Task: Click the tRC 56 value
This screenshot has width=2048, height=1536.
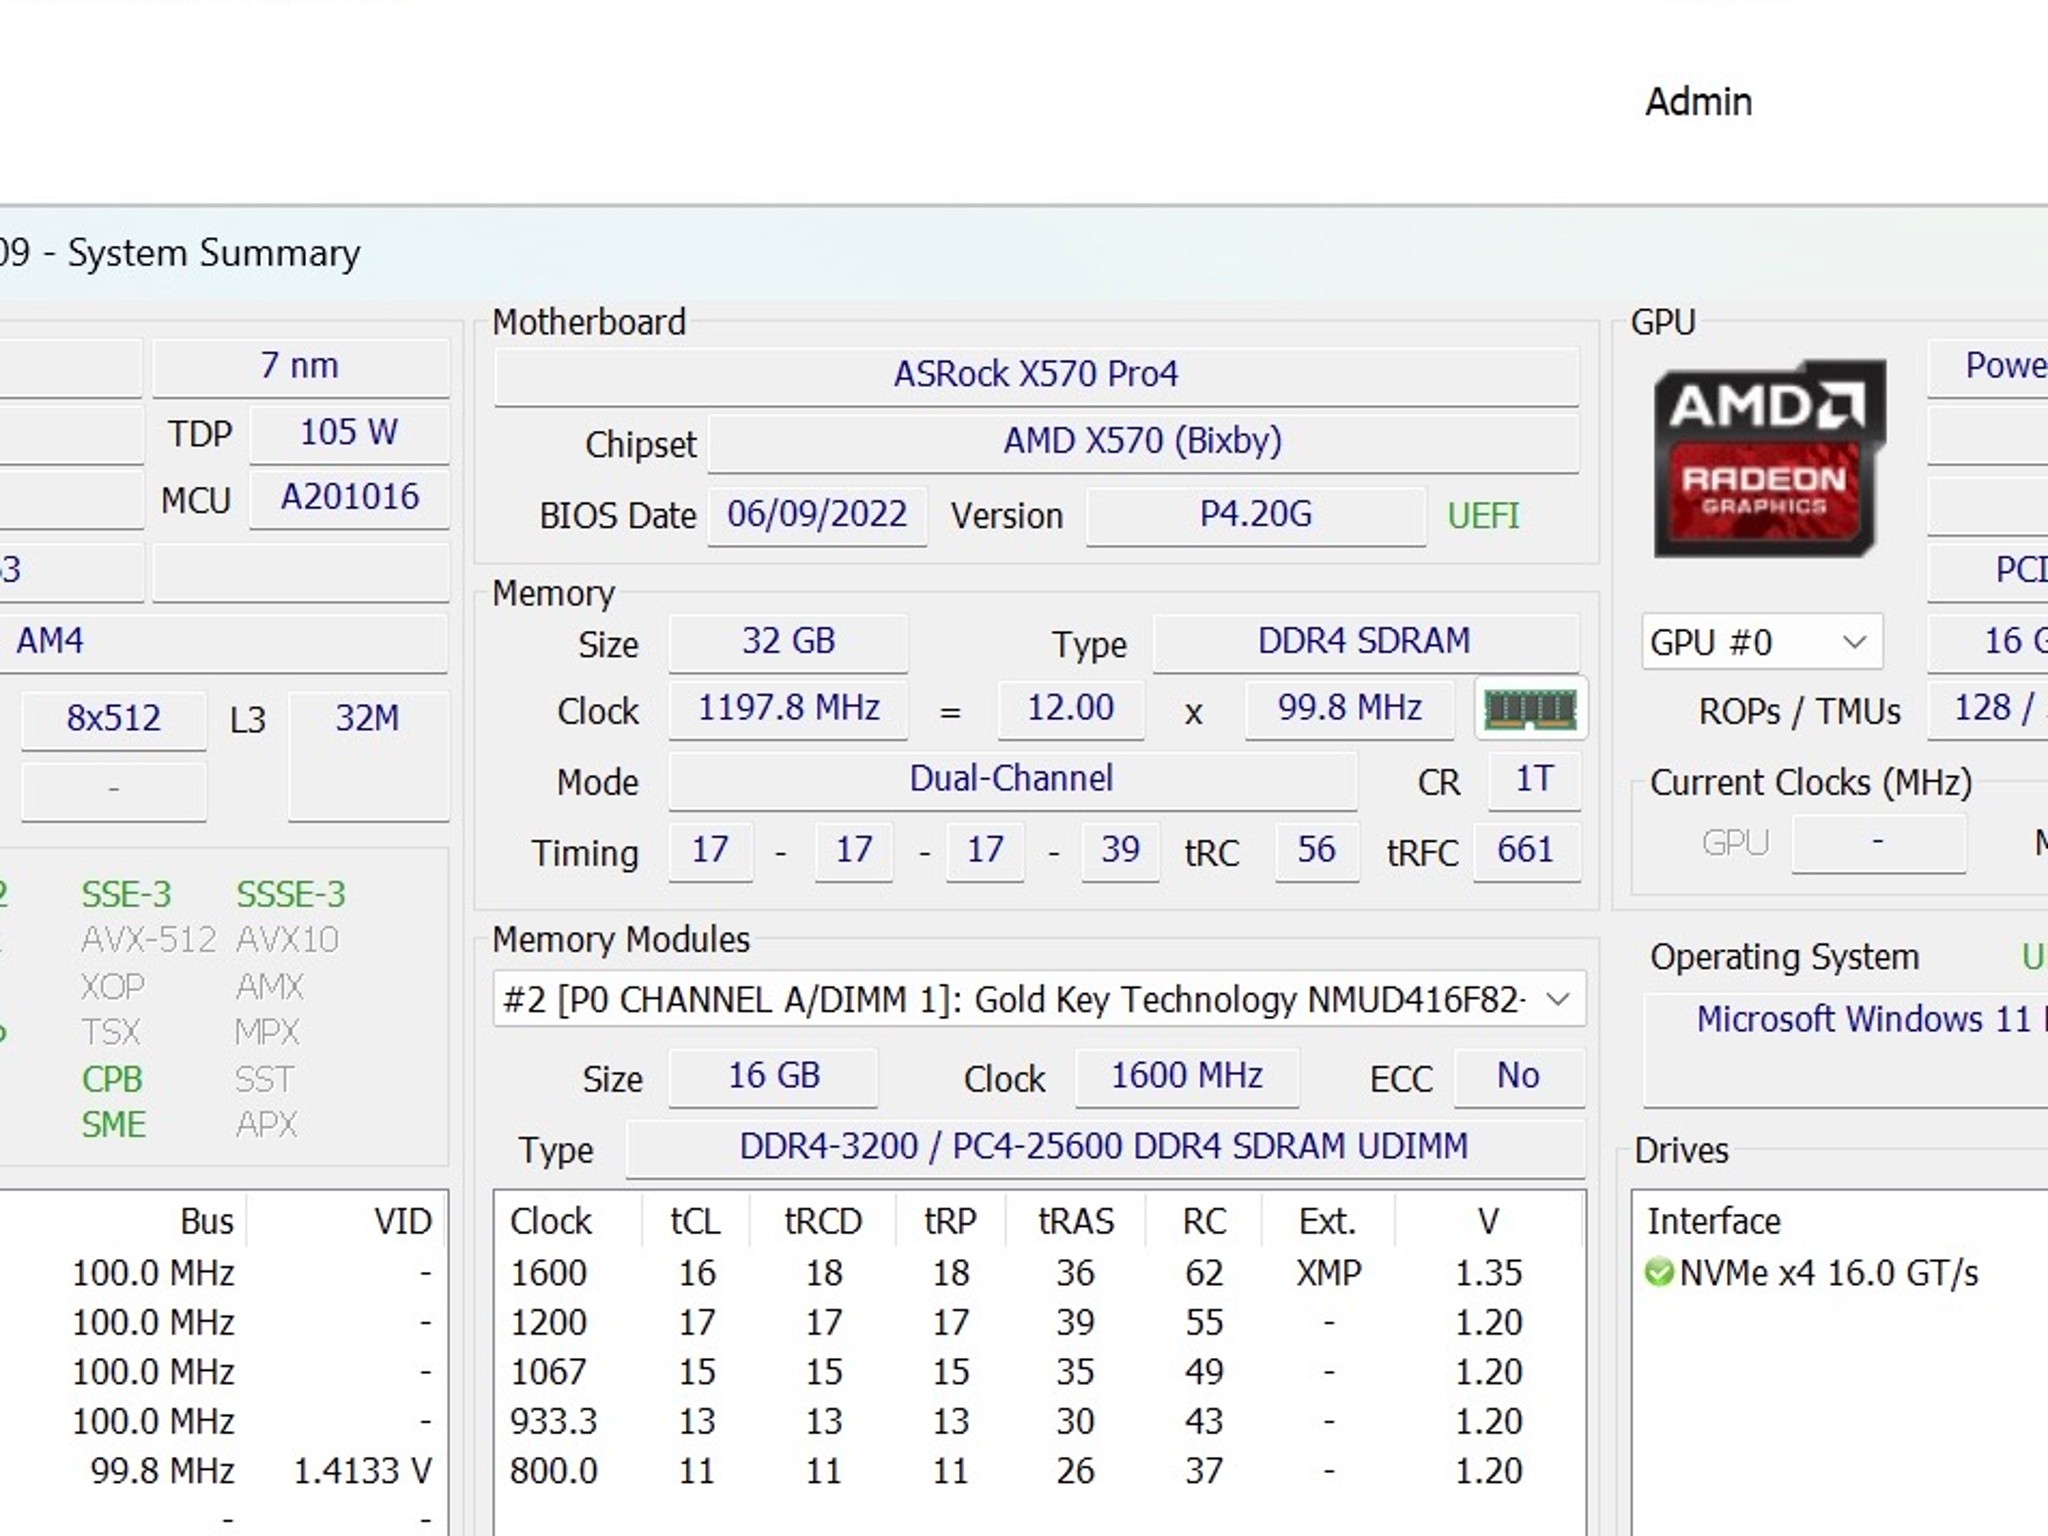Action: click(1316, 851)
